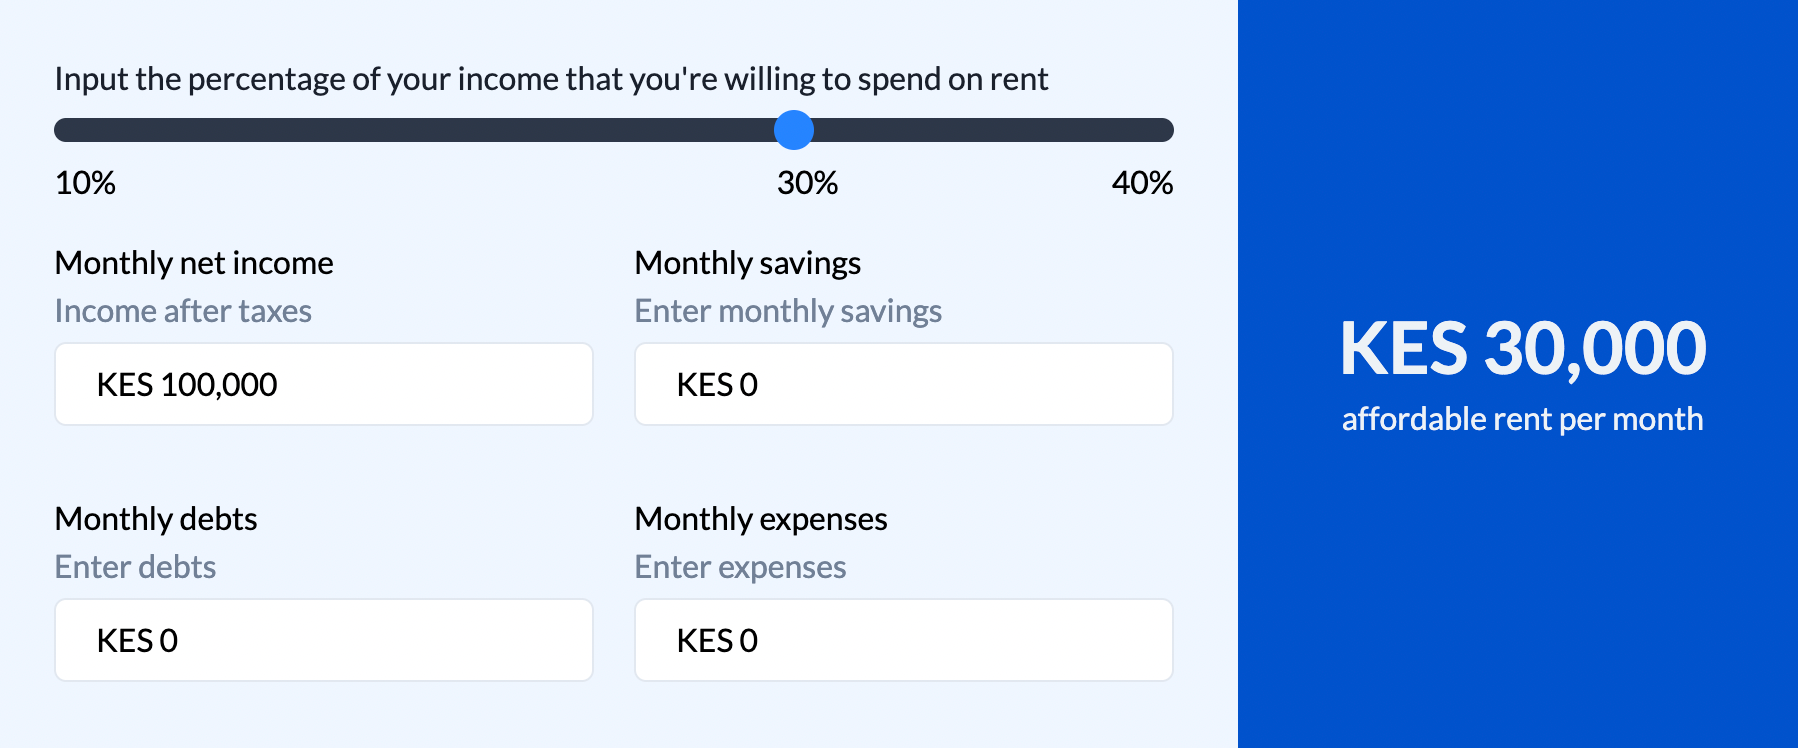Viewport: 1798px width, 748px height.
Task: Click the "Monthly savings" label
Action: 747,263
